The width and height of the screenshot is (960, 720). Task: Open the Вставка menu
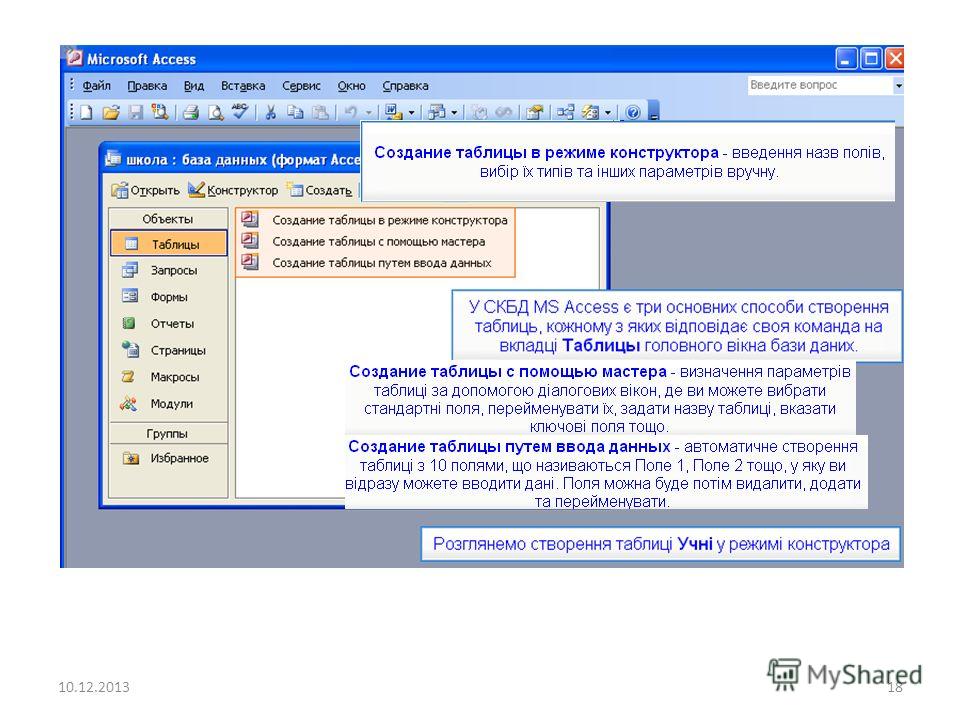tap(243, 86)
